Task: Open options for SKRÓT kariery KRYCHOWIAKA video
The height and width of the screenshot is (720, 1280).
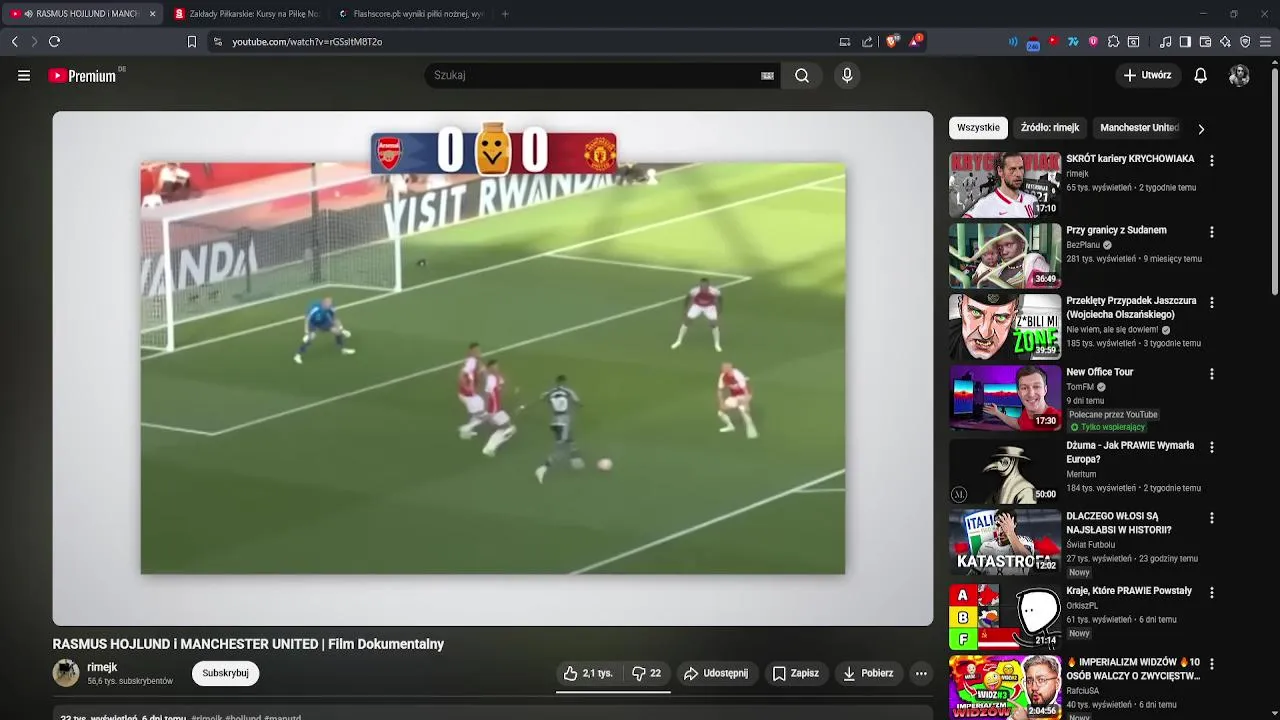Action: [x=1211, y=160]
